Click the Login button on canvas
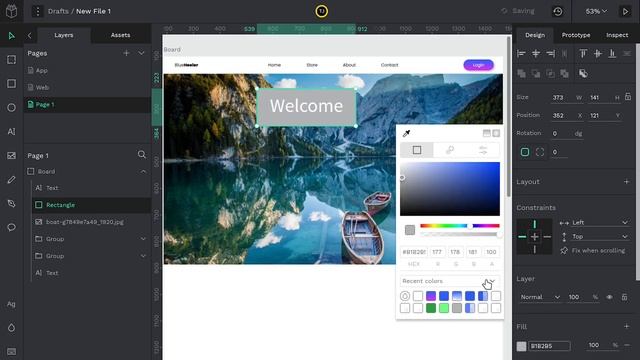The height and width of the screenshot is (360, 640). (478, 65)
